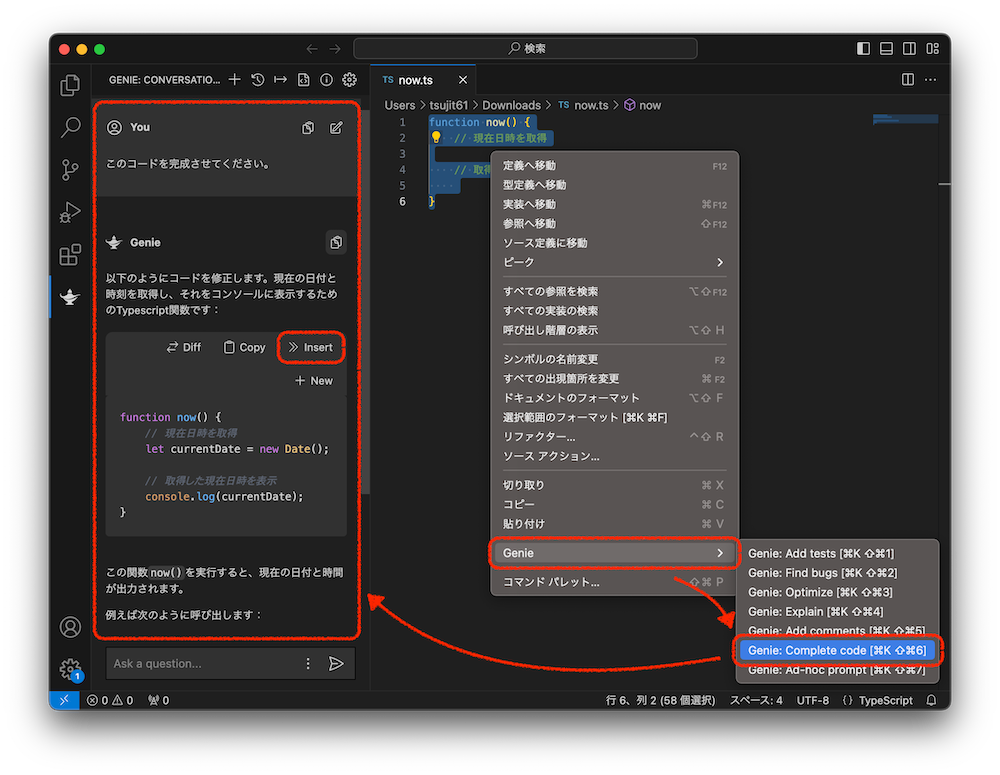Image resolution: width=1000 pixels, height=775 pixels.
Task: Open Genie settings gear in panel header
Action: tap(349, 80)
